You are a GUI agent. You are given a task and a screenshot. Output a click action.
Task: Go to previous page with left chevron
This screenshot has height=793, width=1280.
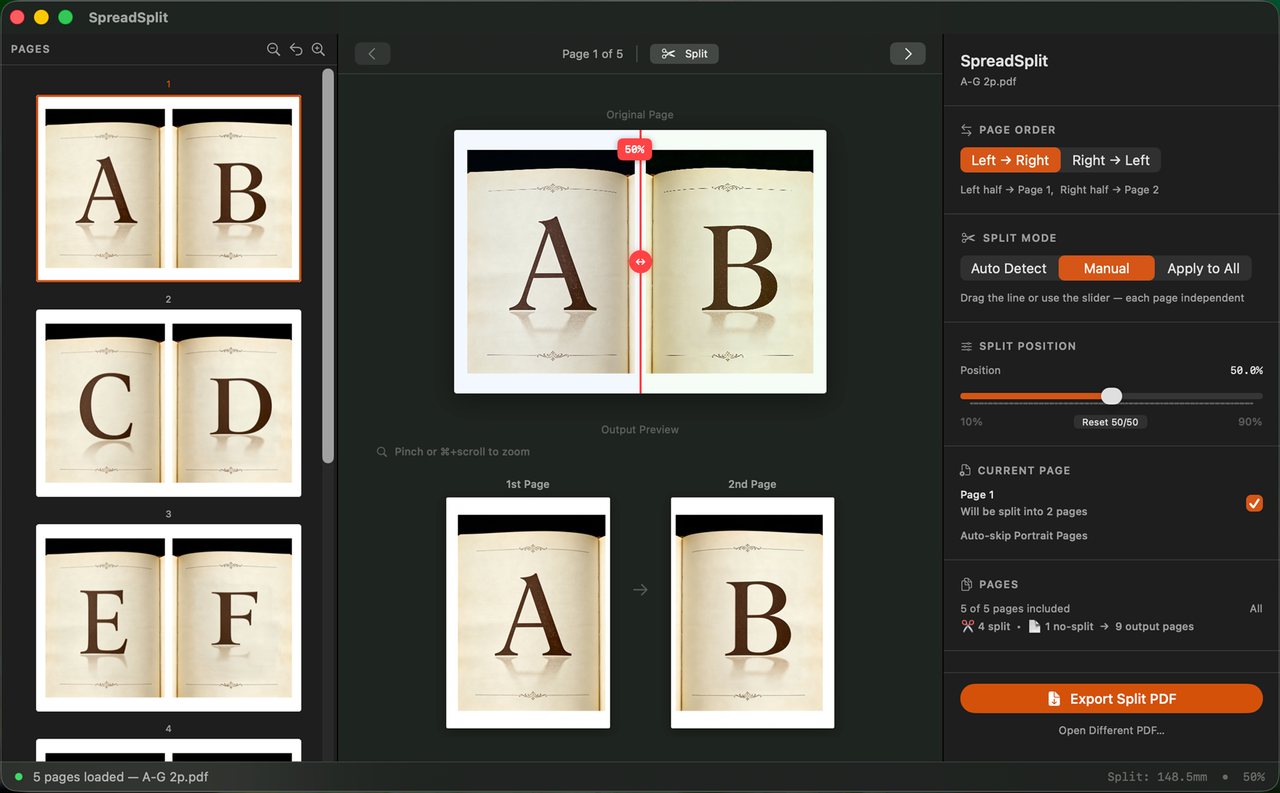point(372,54)
